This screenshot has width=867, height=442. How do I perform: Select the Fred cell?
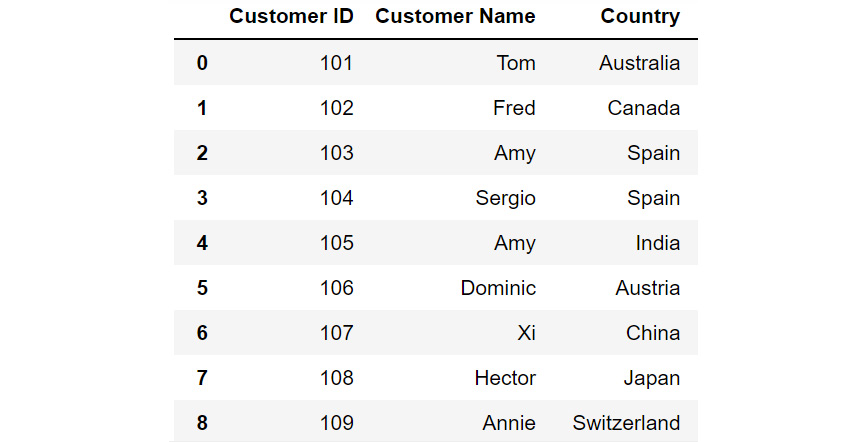[514, 108]
